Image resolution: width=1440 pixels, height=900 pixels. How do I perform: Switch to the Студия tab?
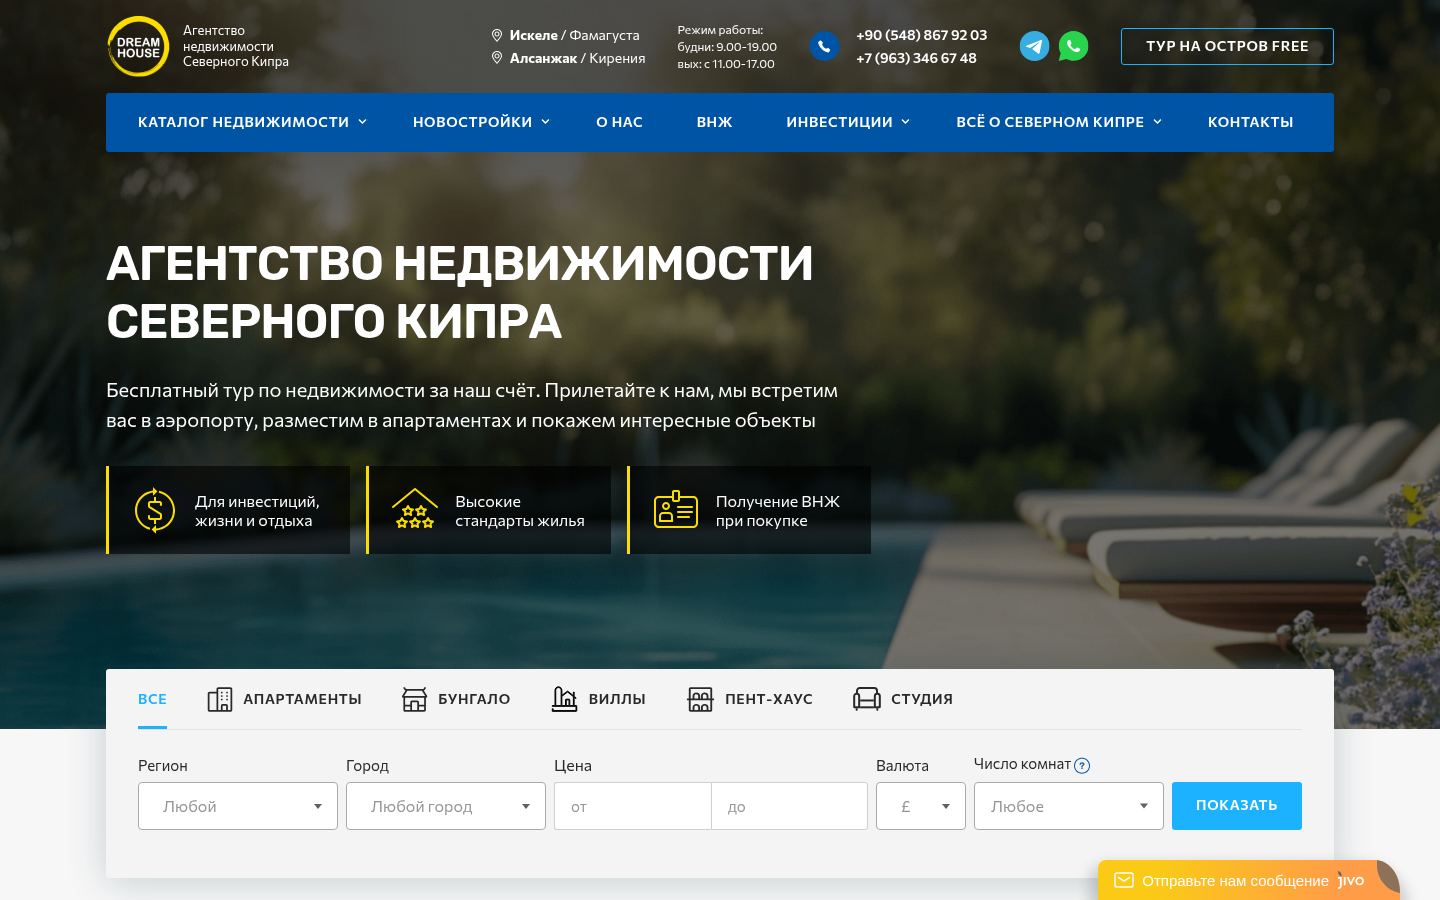[902, 699]
